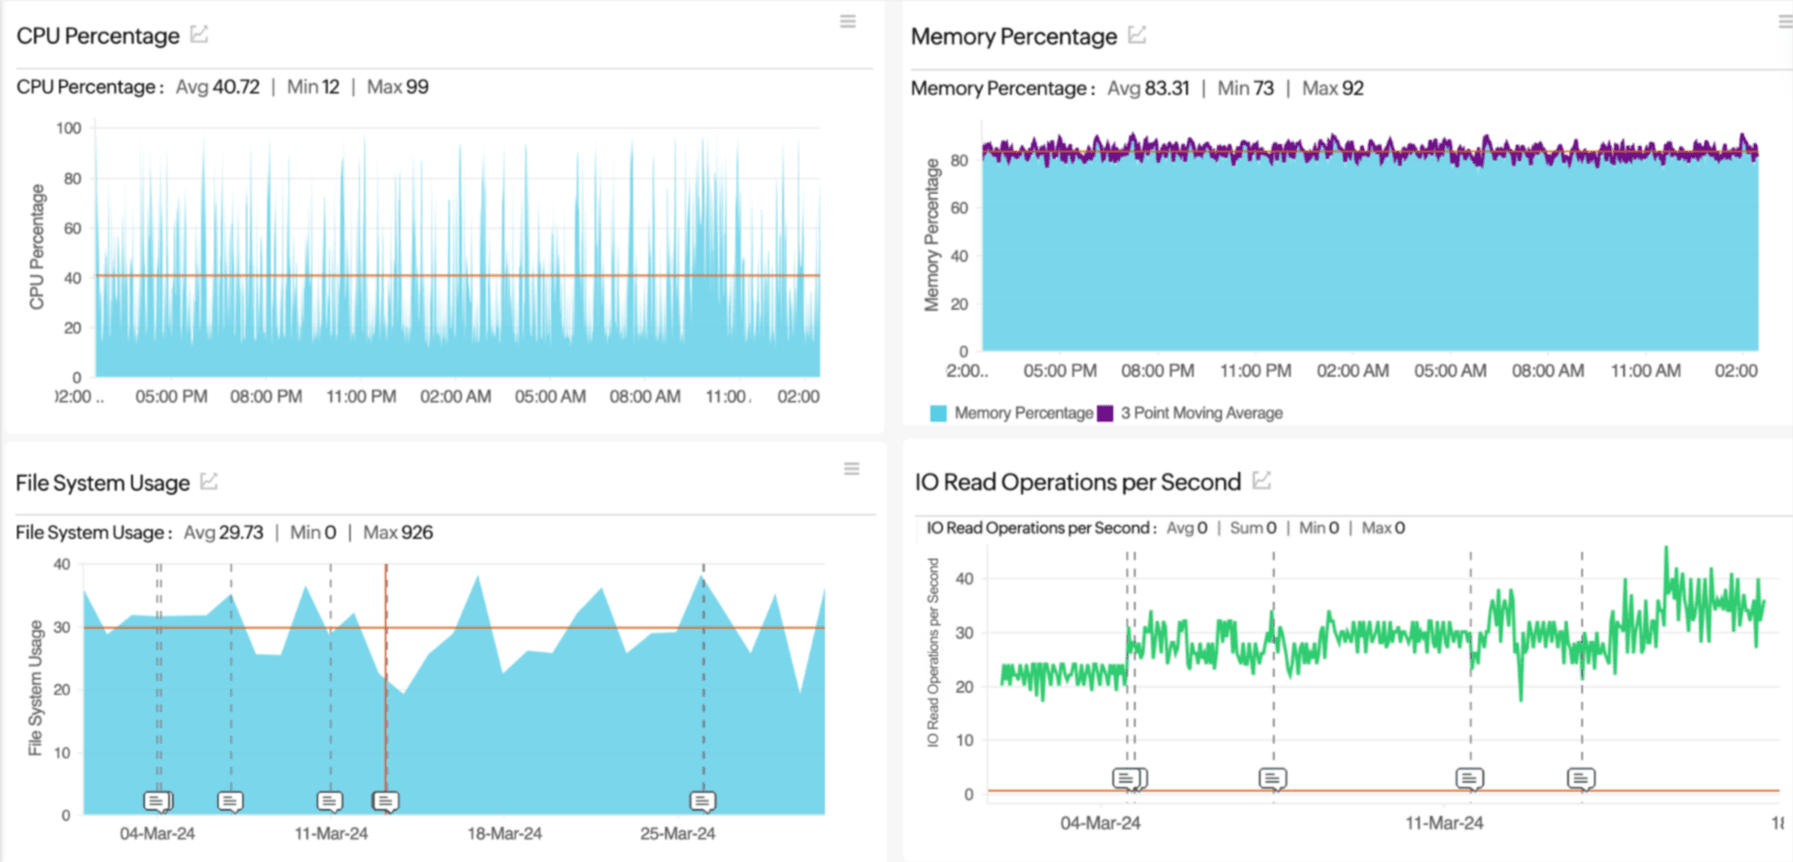Open the annotation note near 25-Mar-24 in File System Usage
1793x862 pixels.
tap(703, 801)
